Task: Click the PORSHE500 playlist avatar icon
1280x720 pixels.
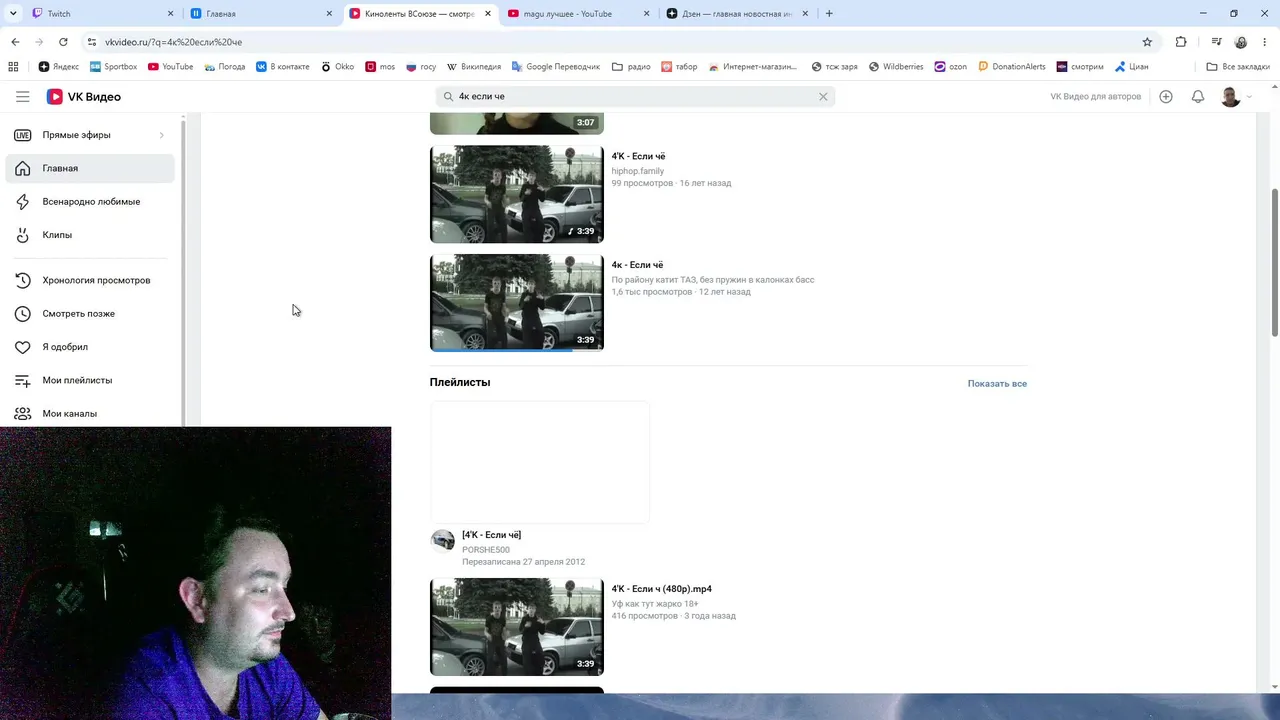Action: point(442,541)
